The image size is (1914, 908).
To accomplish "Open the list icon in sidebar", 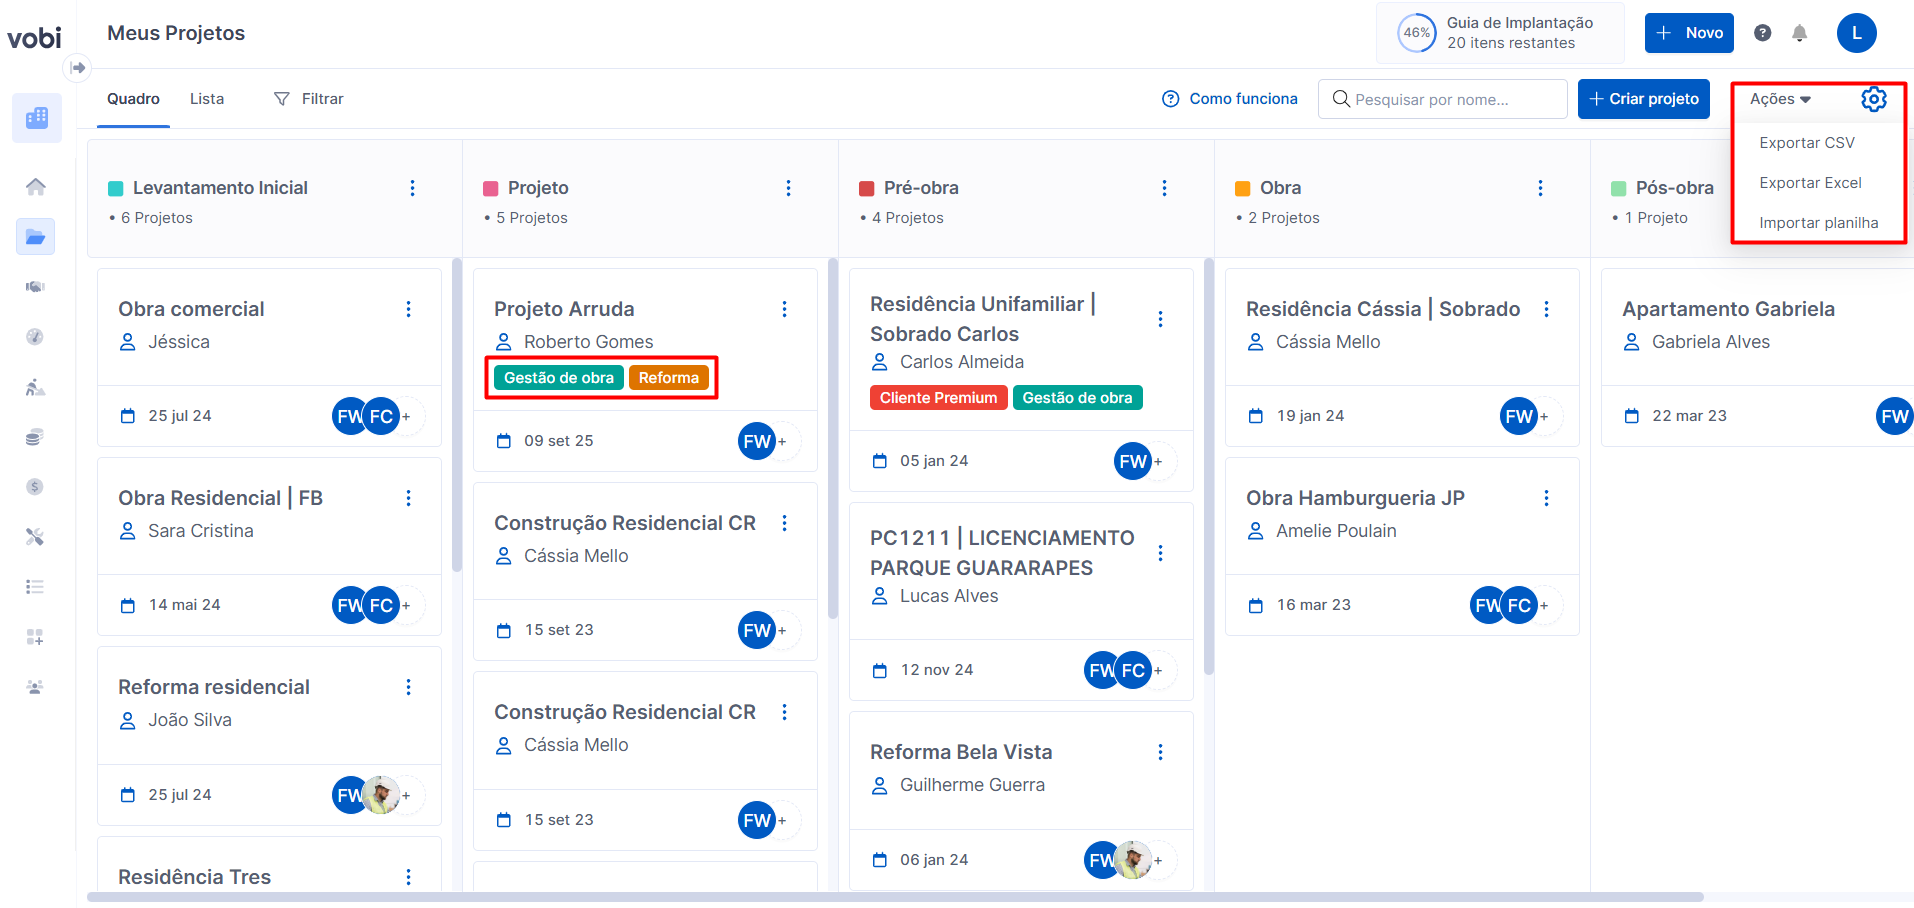I will [x=35, y=587].
